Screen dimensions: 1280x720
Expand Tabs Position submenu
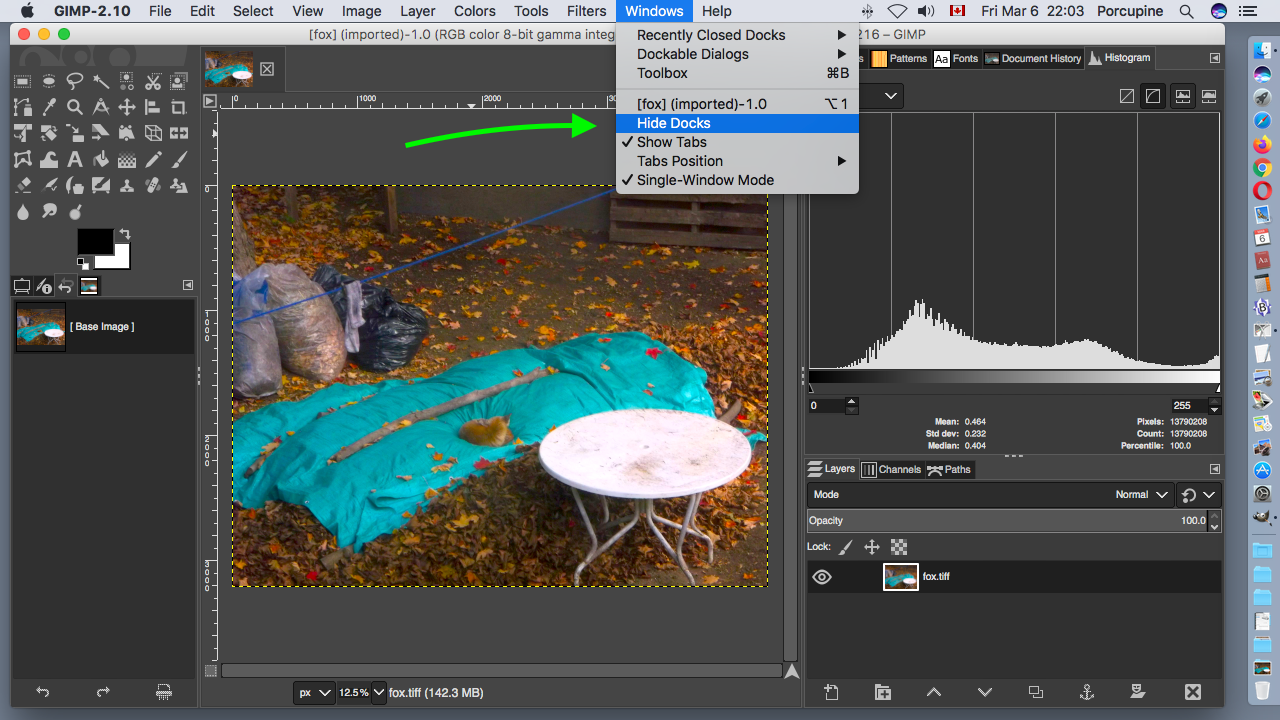(x=737, y=161)
